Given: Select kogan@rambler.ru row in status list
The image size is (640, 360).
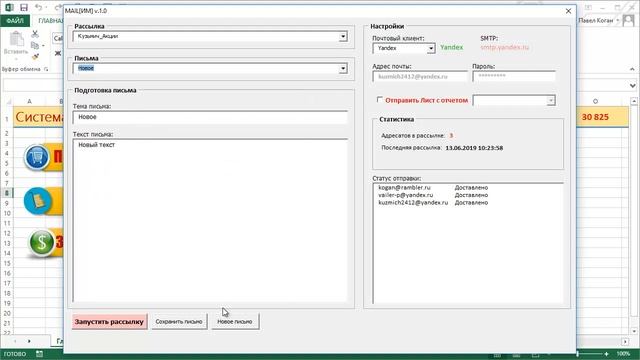Looking at the screenshot, I should (x=433, y=188).
